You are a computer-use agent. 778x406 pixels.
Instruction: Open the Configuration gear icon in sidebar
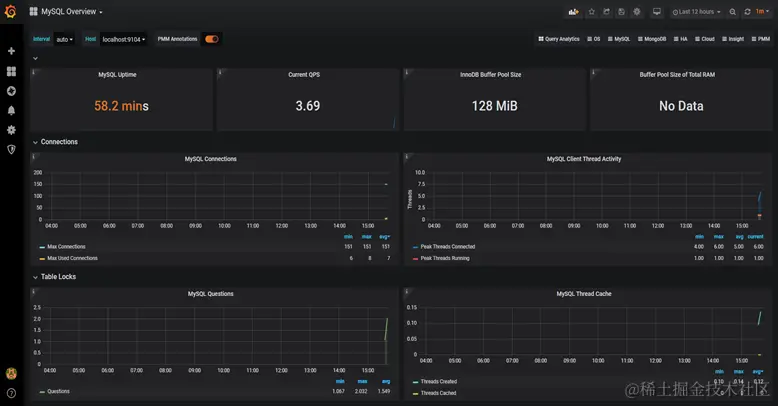11,130
